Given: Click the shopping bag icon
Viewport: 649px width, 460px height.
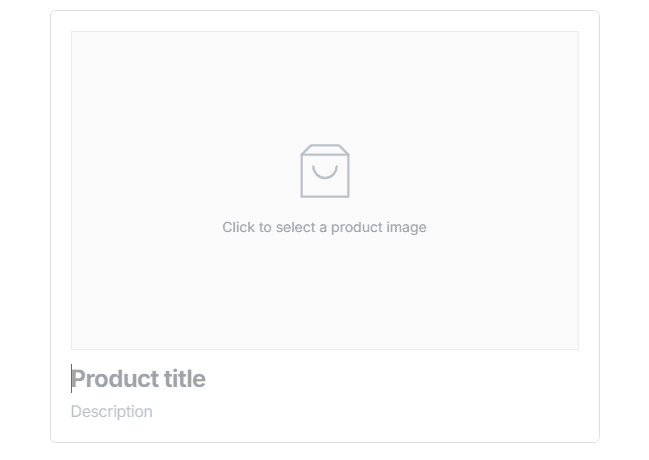Looking at the screenshot, I should pos(325,171).
